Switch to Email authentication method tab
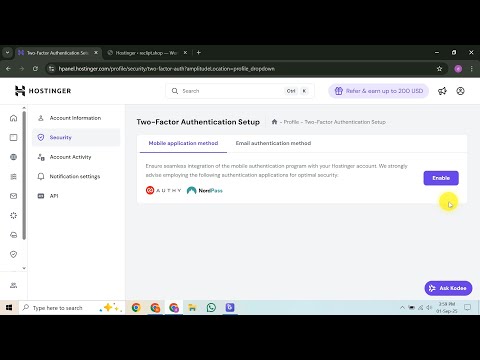The image size is (480, 360). (273, 143)
